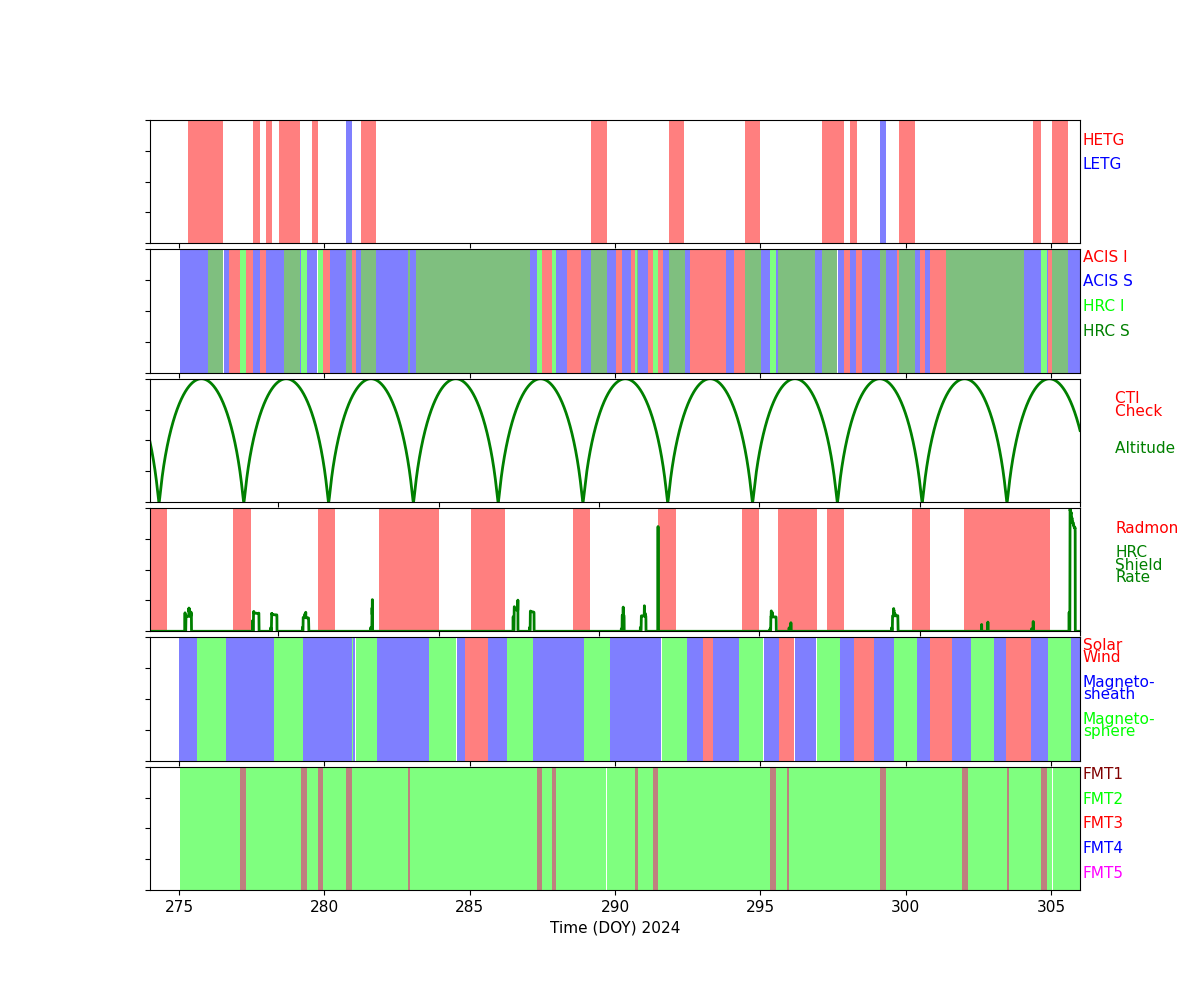
Task: Click the FMT3 legend label
Action: (x=1103, y=823)
